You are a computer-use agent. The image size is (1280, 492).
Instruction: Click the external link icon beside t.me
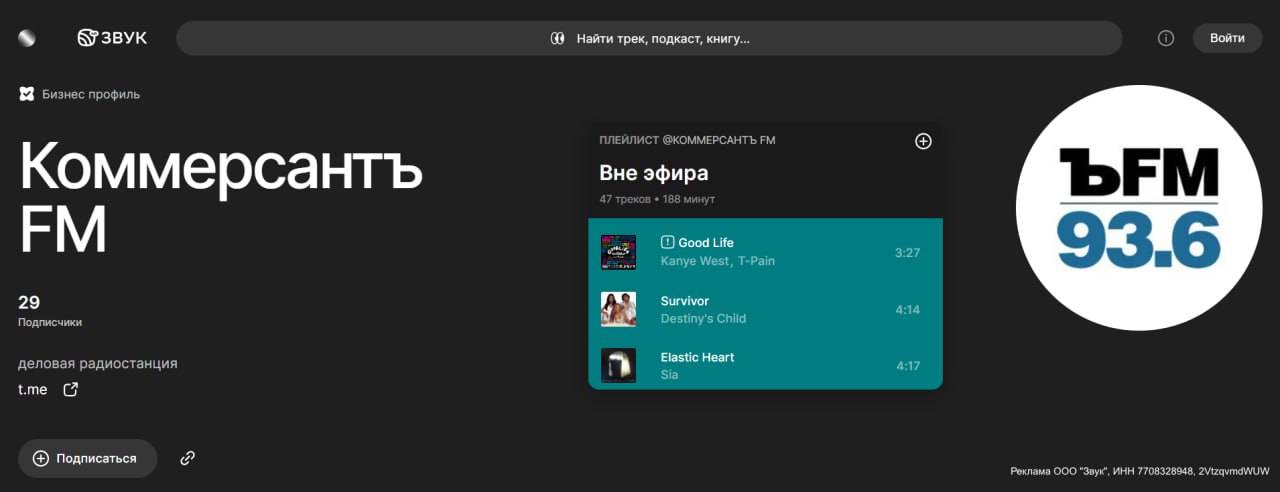(70, 389)
